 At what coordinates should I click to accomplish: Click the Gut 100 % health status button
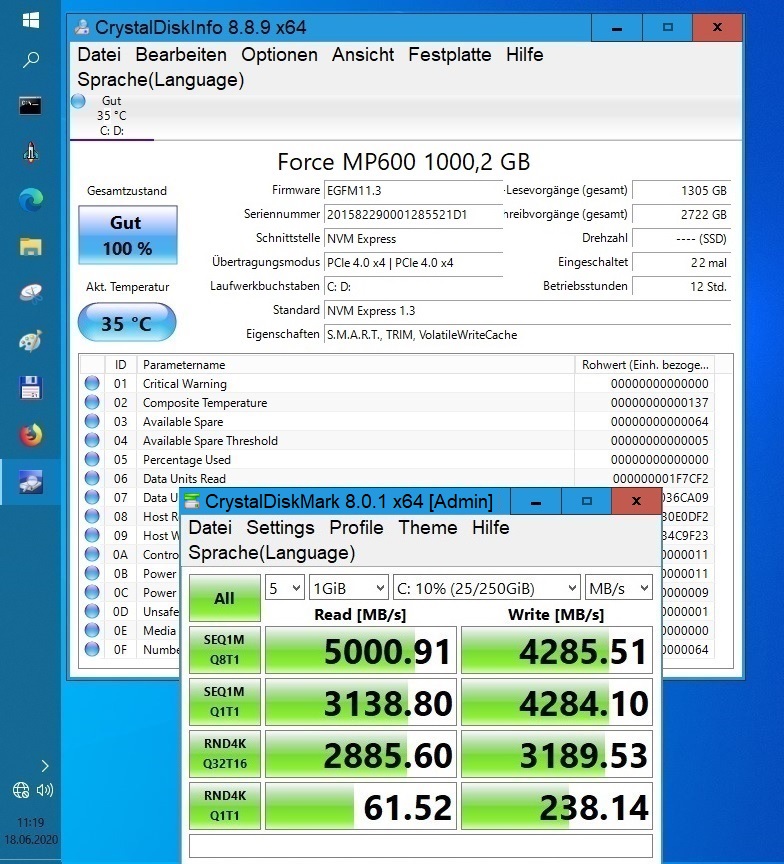128,235
